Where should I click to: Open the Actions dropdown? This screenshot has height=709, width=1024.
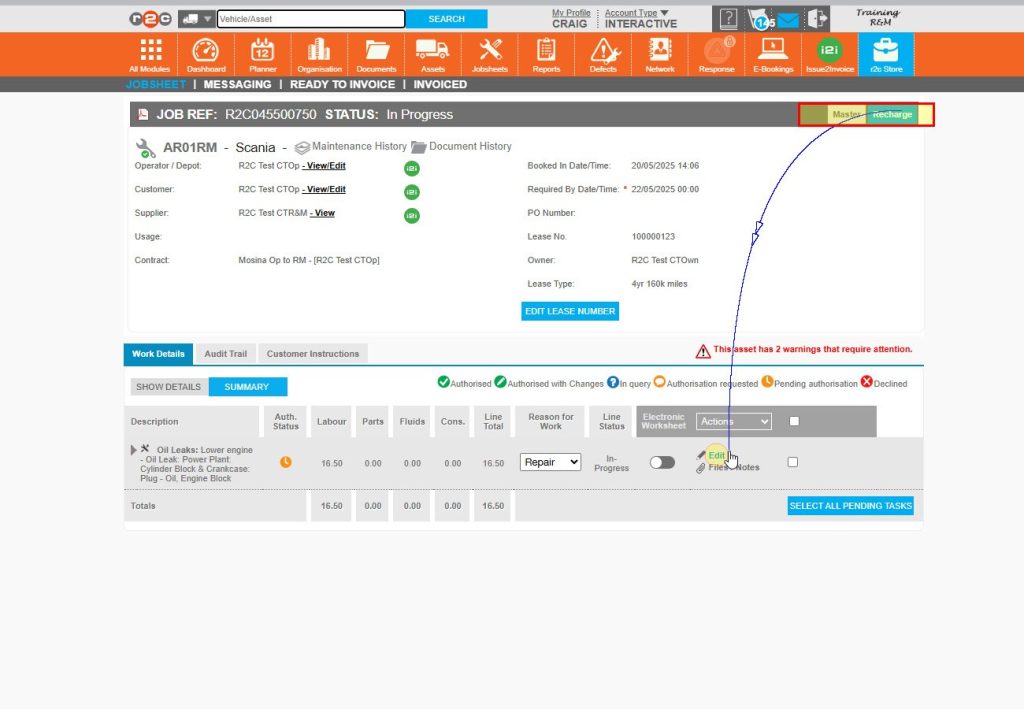click(x=734, y=422)
